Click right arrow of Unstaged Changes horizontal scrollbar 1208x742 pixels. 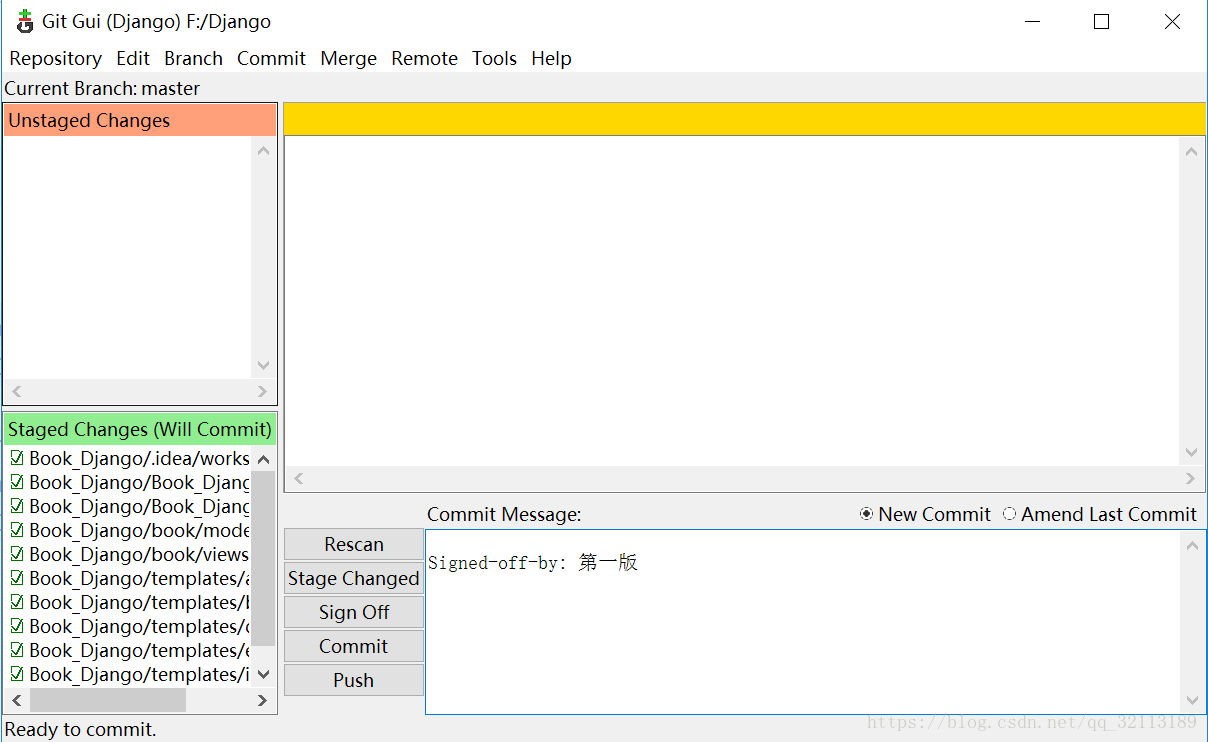[262, 391]
